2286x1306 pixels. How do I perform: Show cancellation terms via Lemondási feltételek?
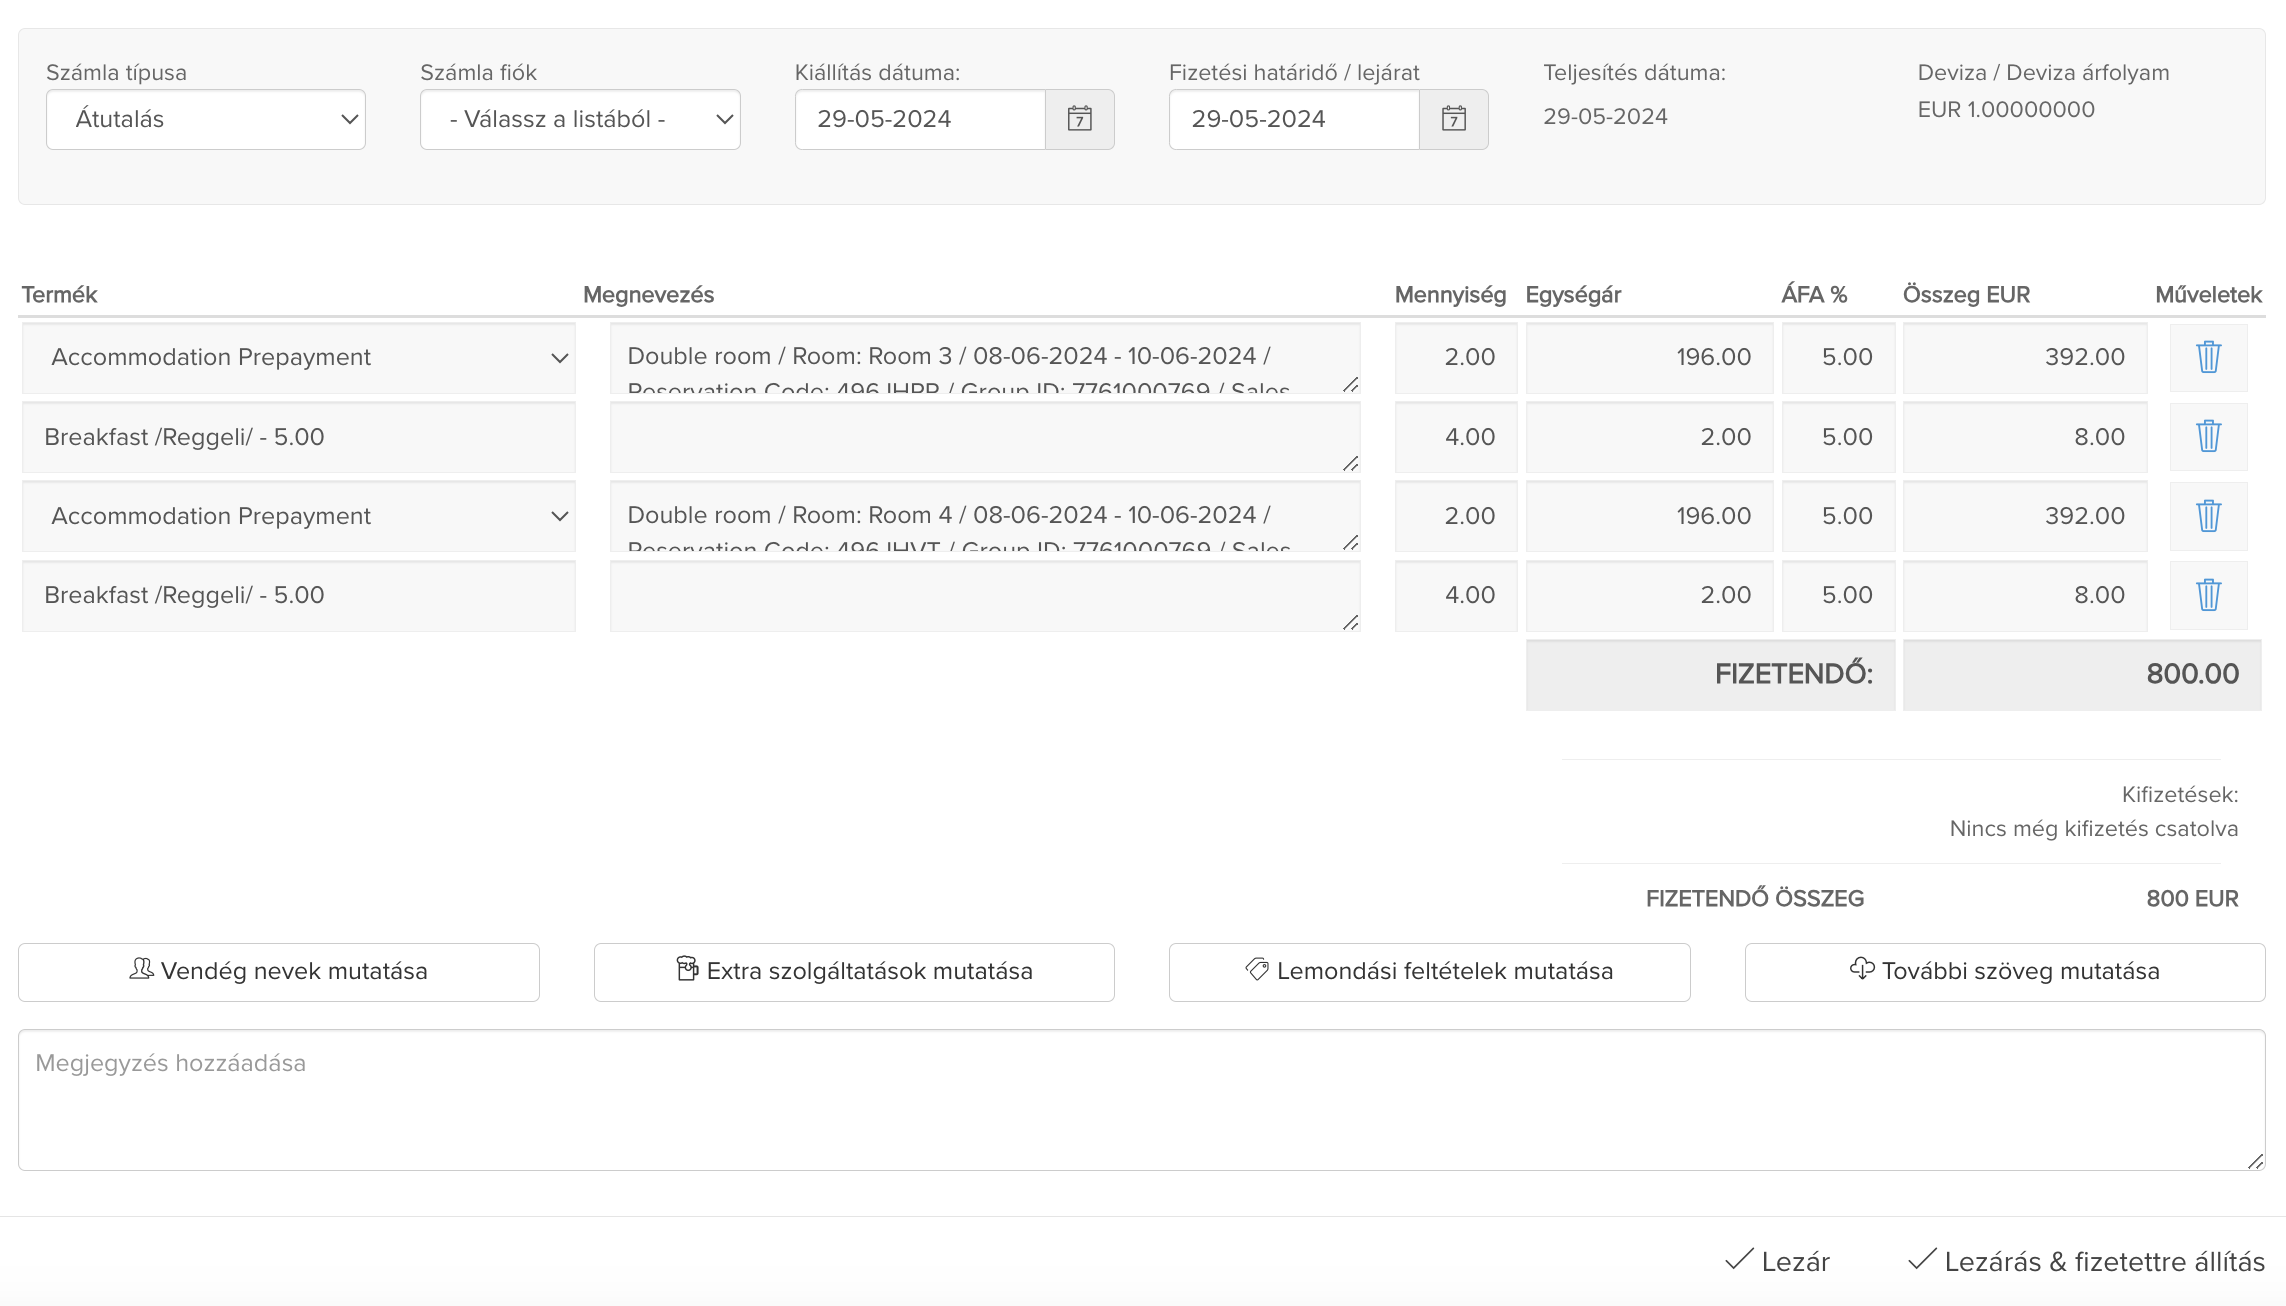1429,971
